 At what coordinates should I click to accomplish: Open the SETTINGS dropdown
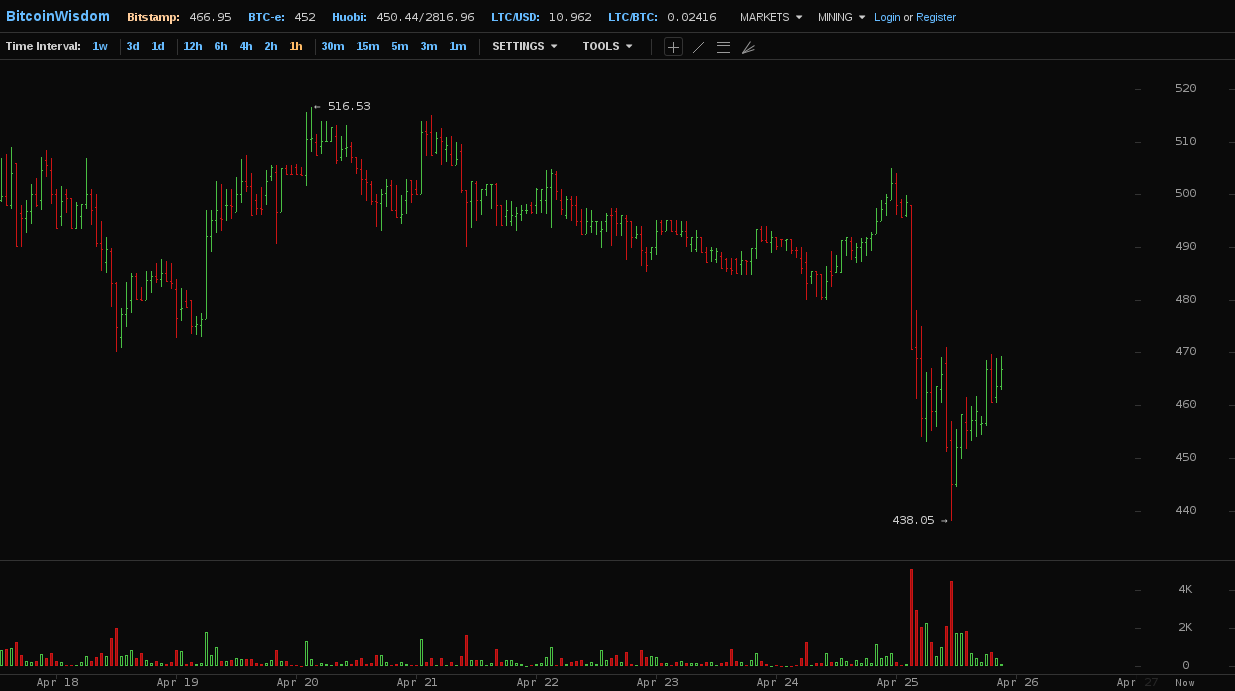click(524, 46)
